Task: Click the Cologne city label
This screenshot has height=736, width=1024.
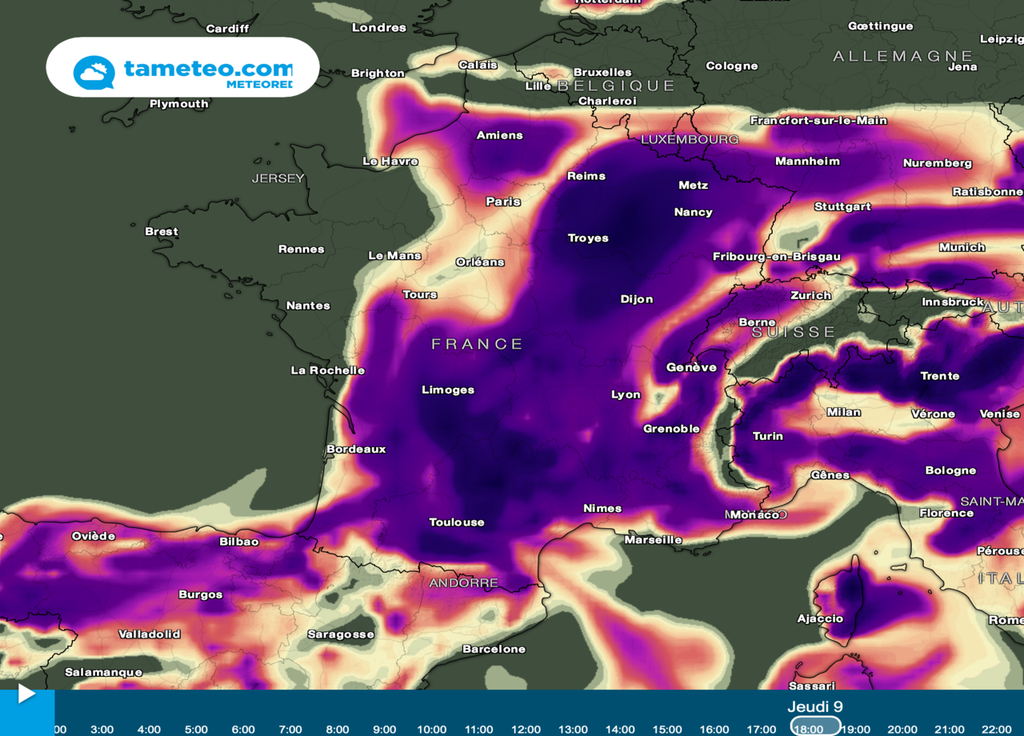Action: (x=732, y=65)
